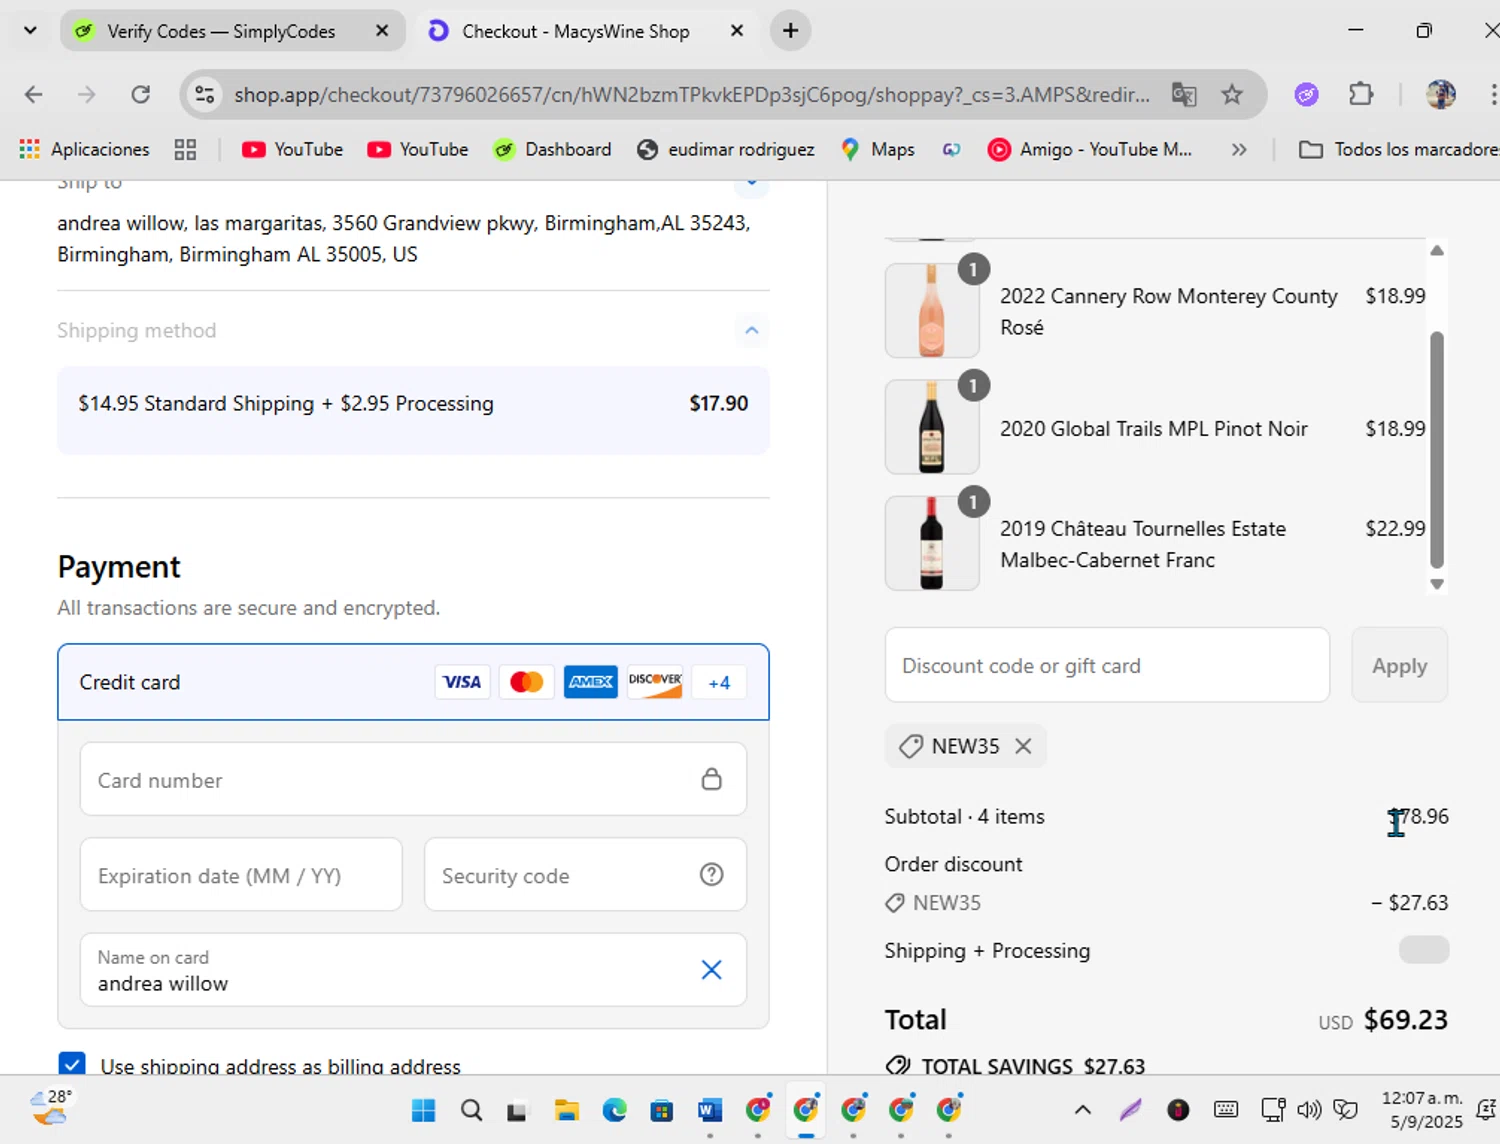
Task: Open the Chrome profile avatar
Action: point(1441,94)
